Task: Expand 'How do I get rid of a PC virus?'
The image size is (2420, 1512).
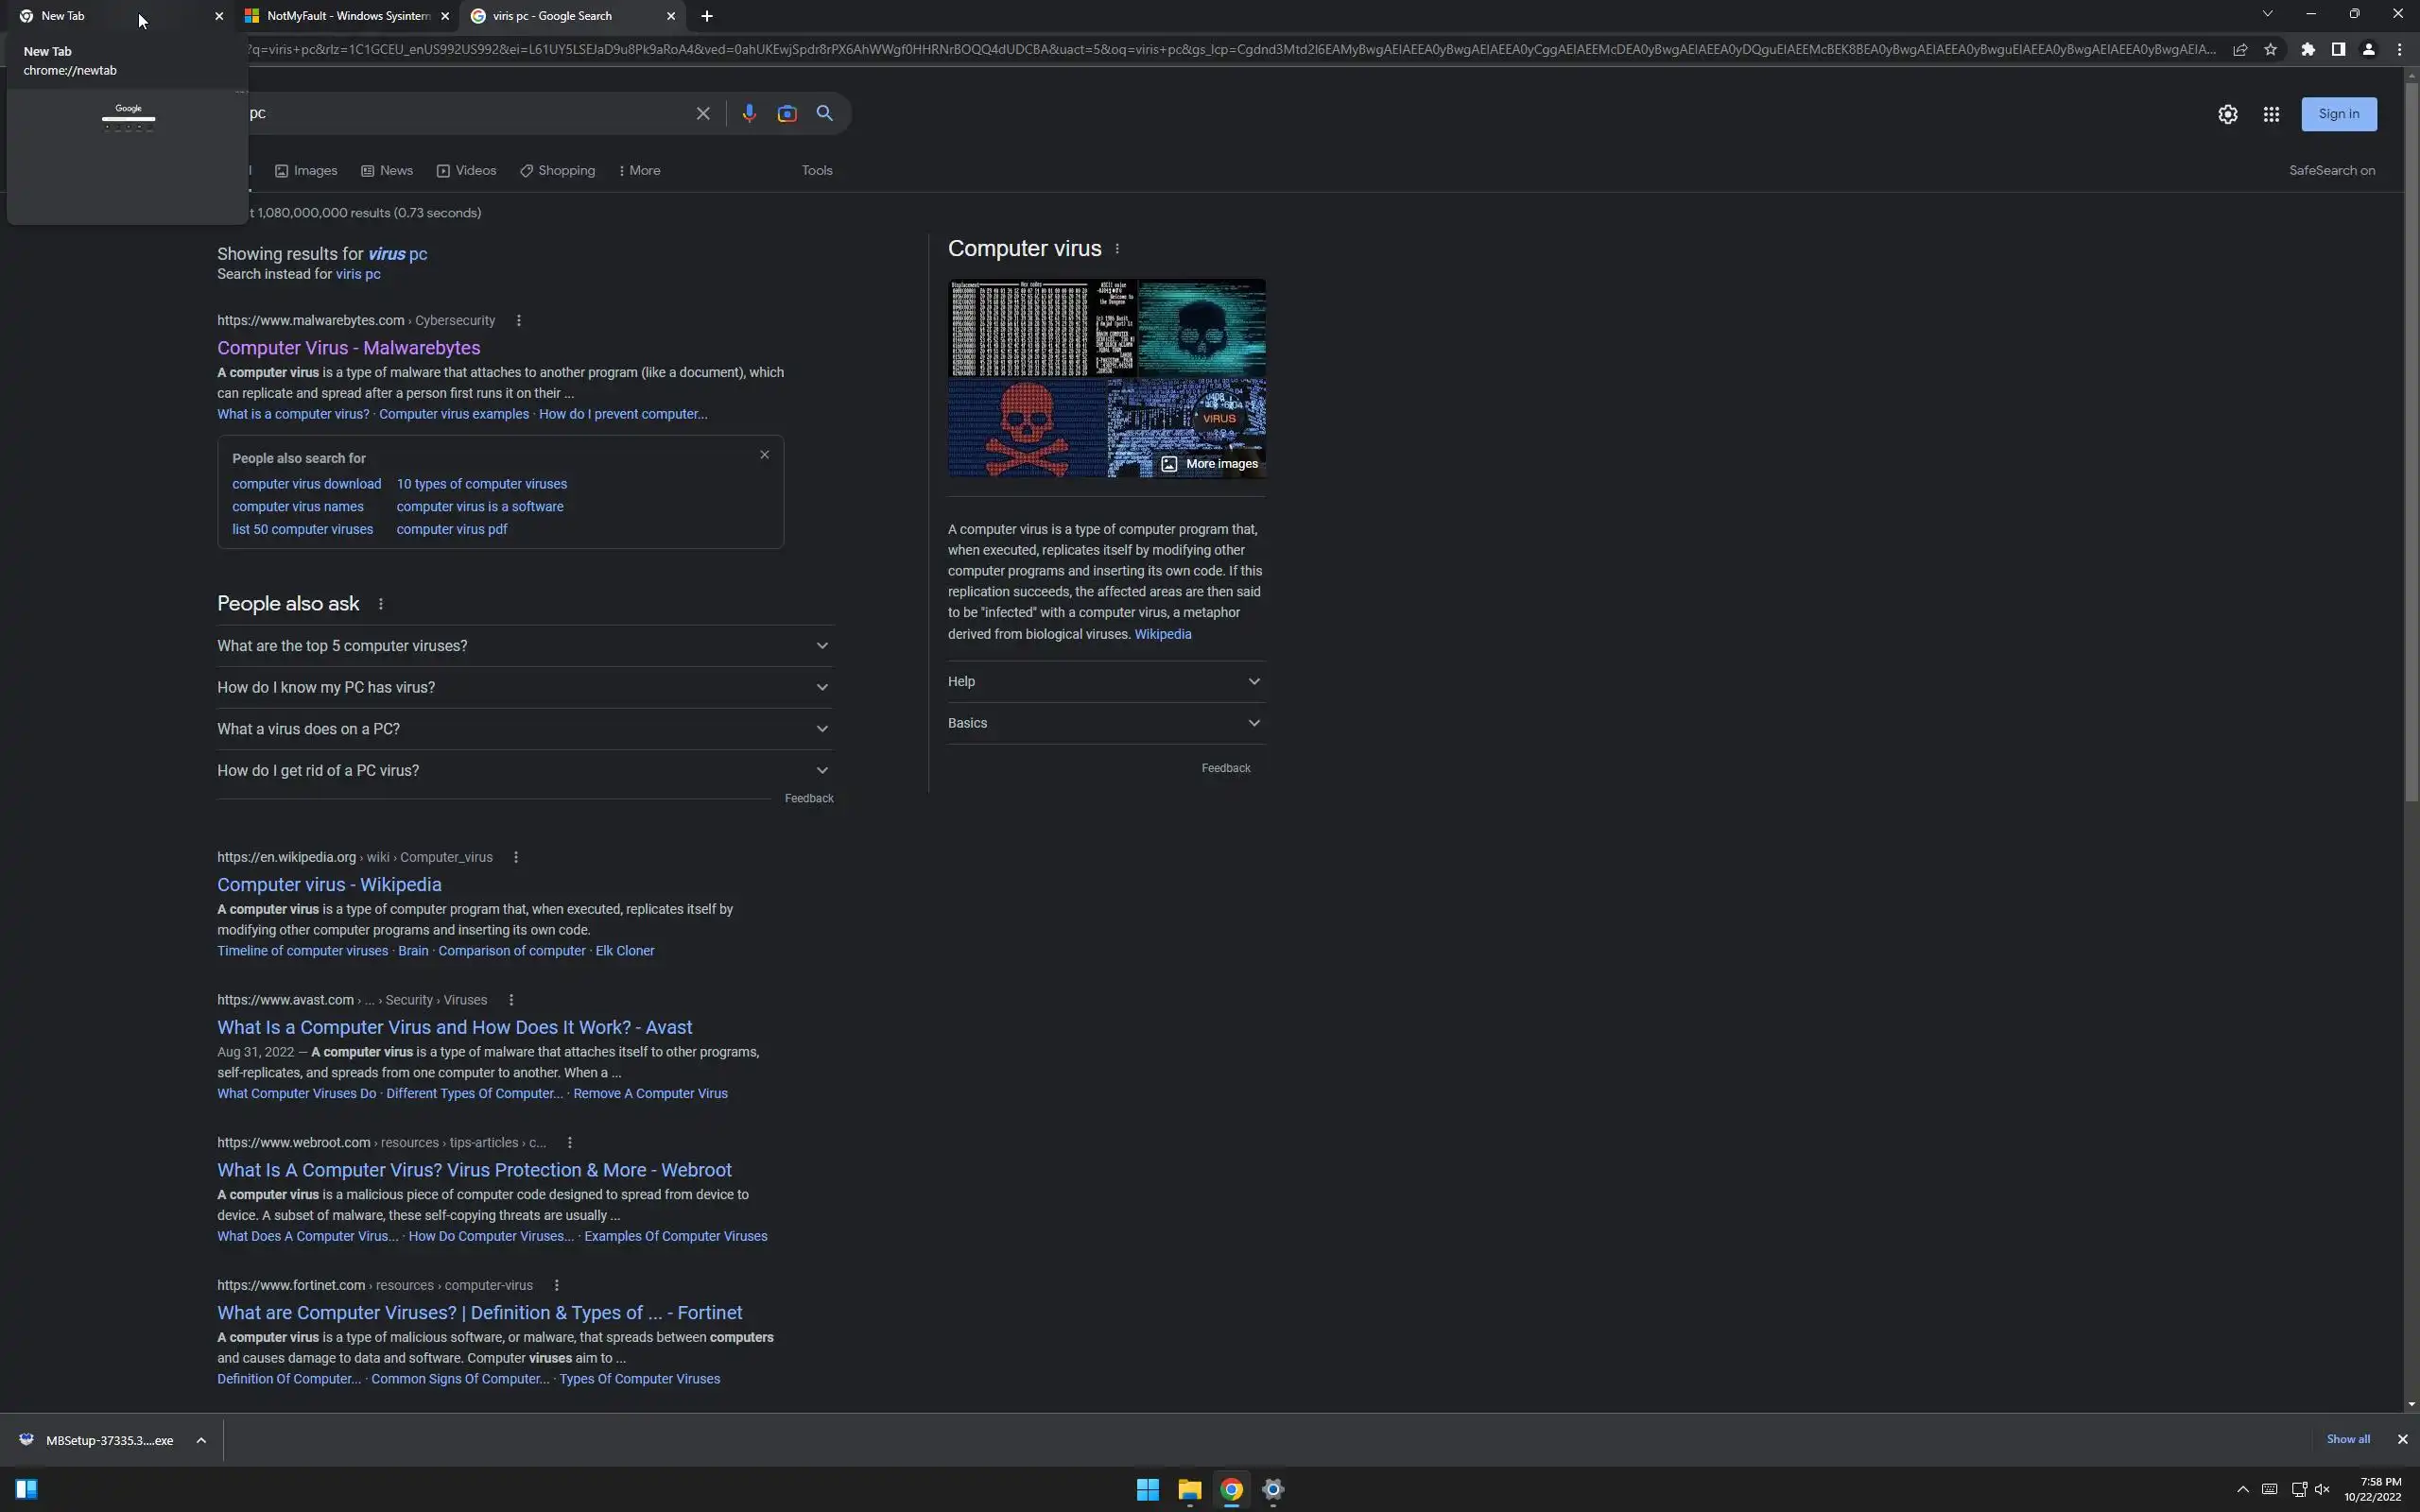Action: pyautogui.click(x=524, y=771)
